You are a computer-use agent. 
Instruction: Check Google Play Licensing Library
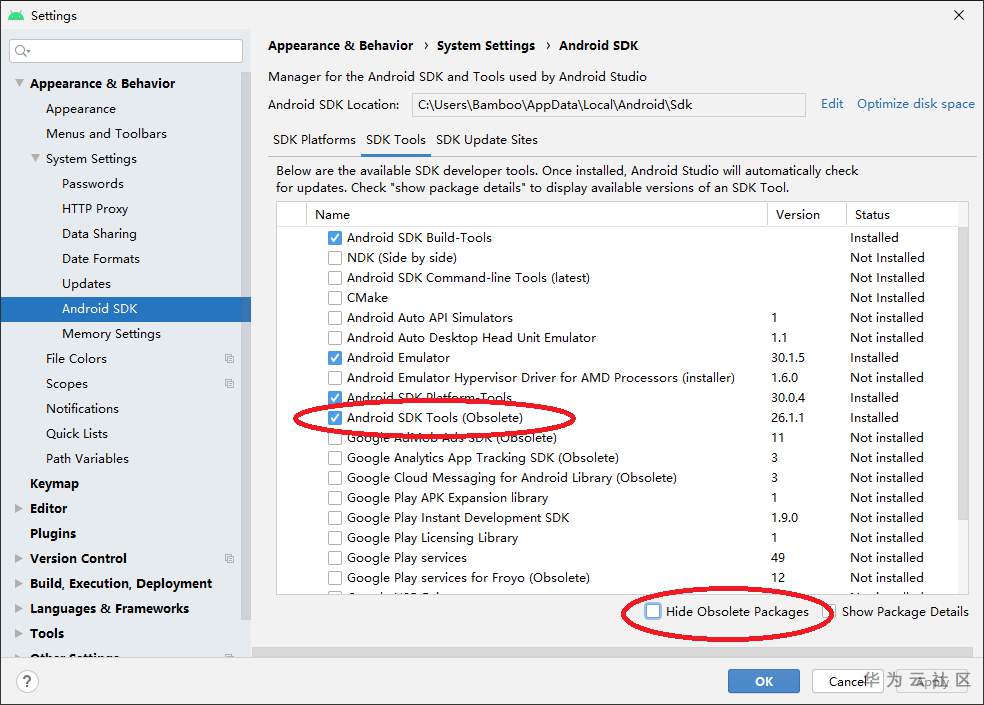[x=335, y=538]
